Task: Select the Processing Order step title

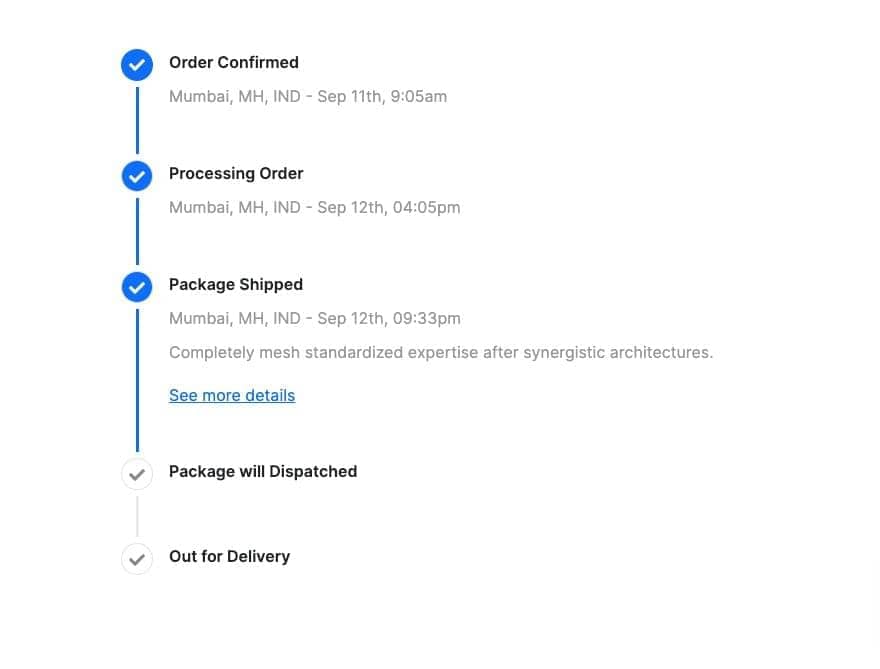Action: pos(236,173)
